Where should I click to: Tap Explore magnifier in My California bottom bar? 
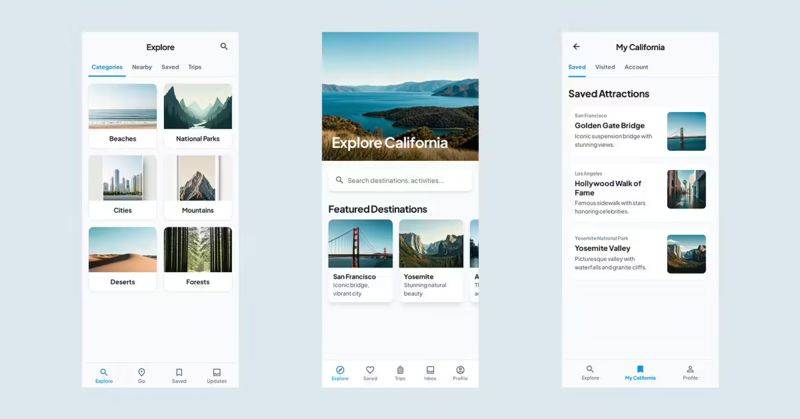[x=590, y=368]
